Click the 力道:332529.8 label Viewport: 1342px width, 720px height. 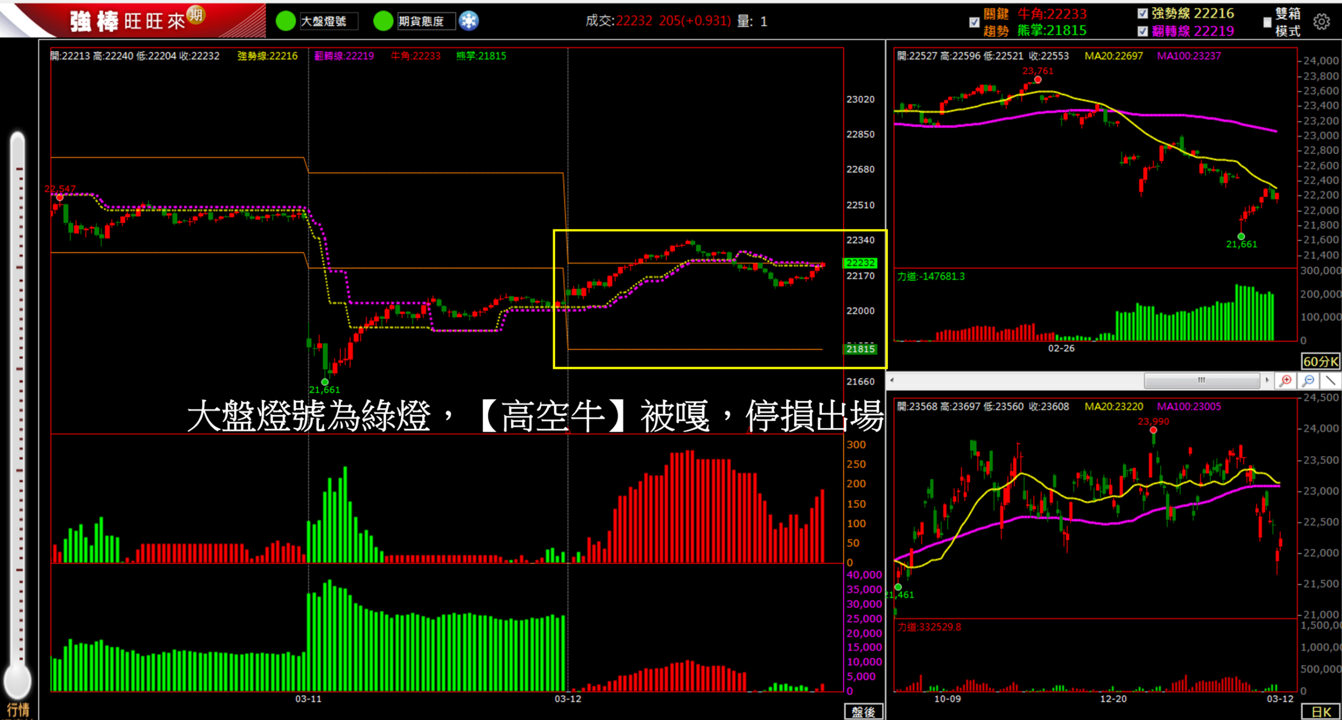tap(929, 626)
